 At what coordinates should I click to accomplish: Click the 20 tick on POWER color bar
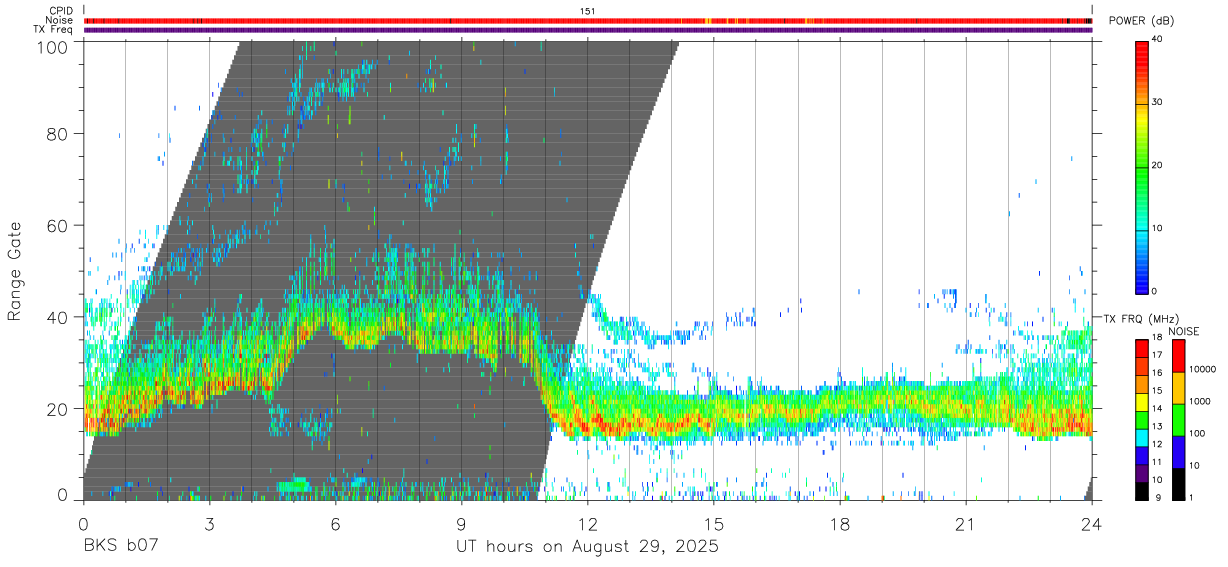(x=1157, y=166)
